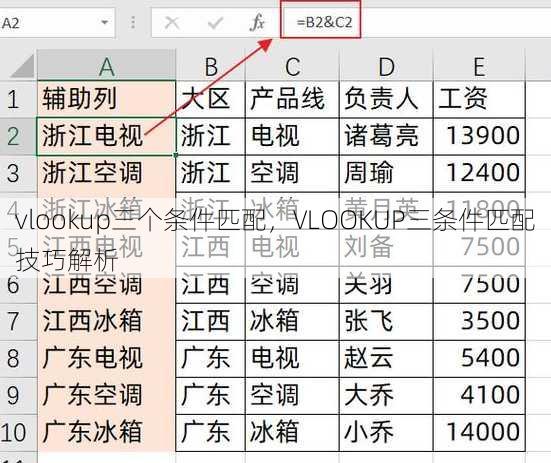Click salary cell 12400

pos(479,173)
